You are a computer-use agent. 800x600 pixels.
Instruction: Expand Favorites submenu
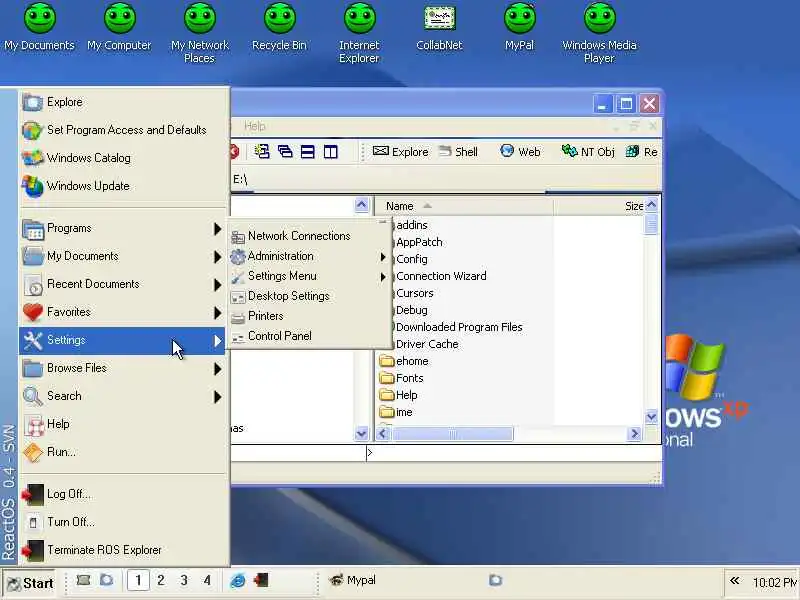[122, 312]
